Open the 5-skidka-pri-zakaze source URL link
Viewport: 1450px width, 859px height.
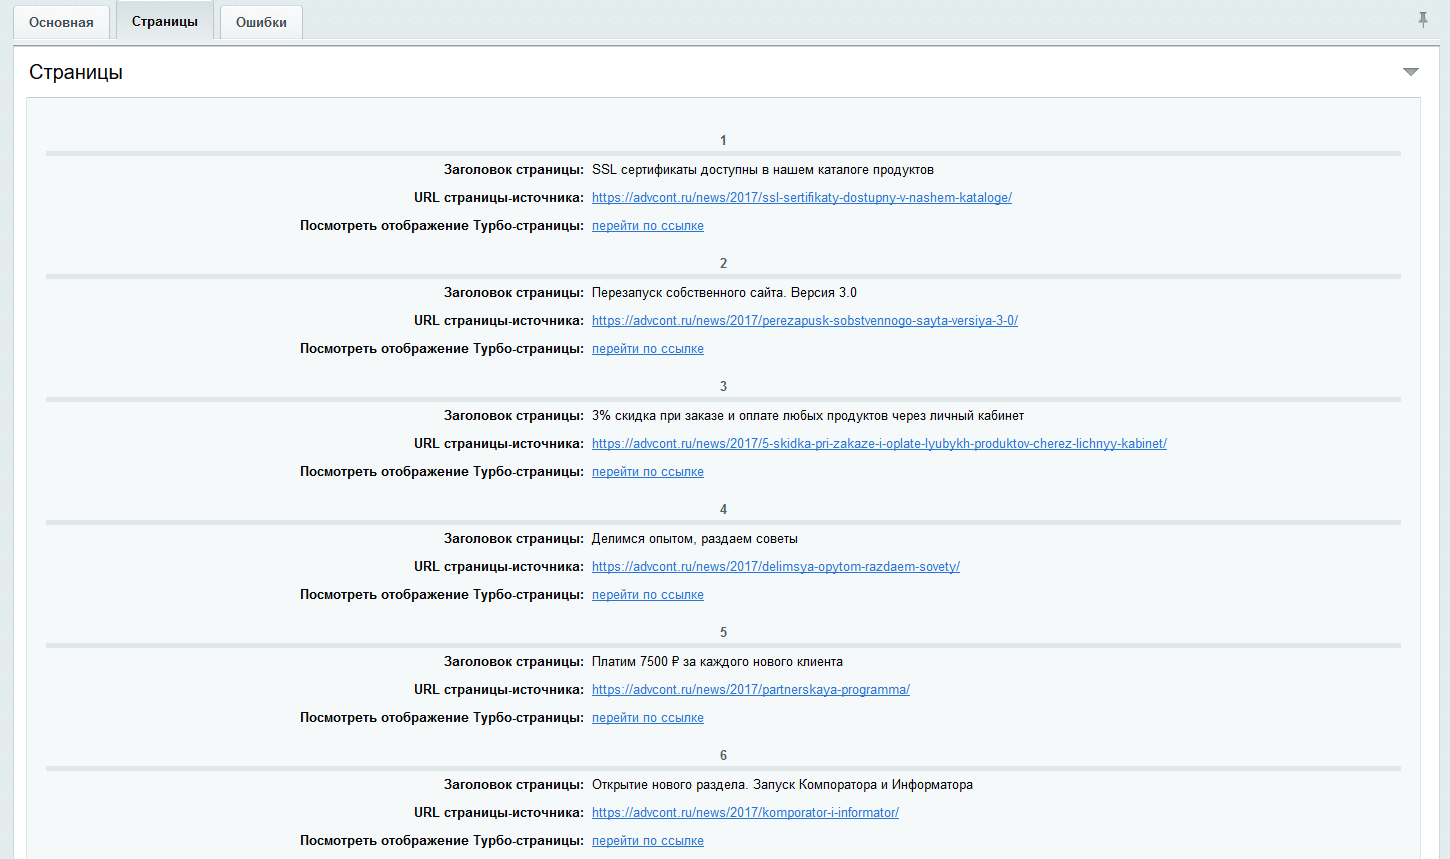(x=879, y=444)
